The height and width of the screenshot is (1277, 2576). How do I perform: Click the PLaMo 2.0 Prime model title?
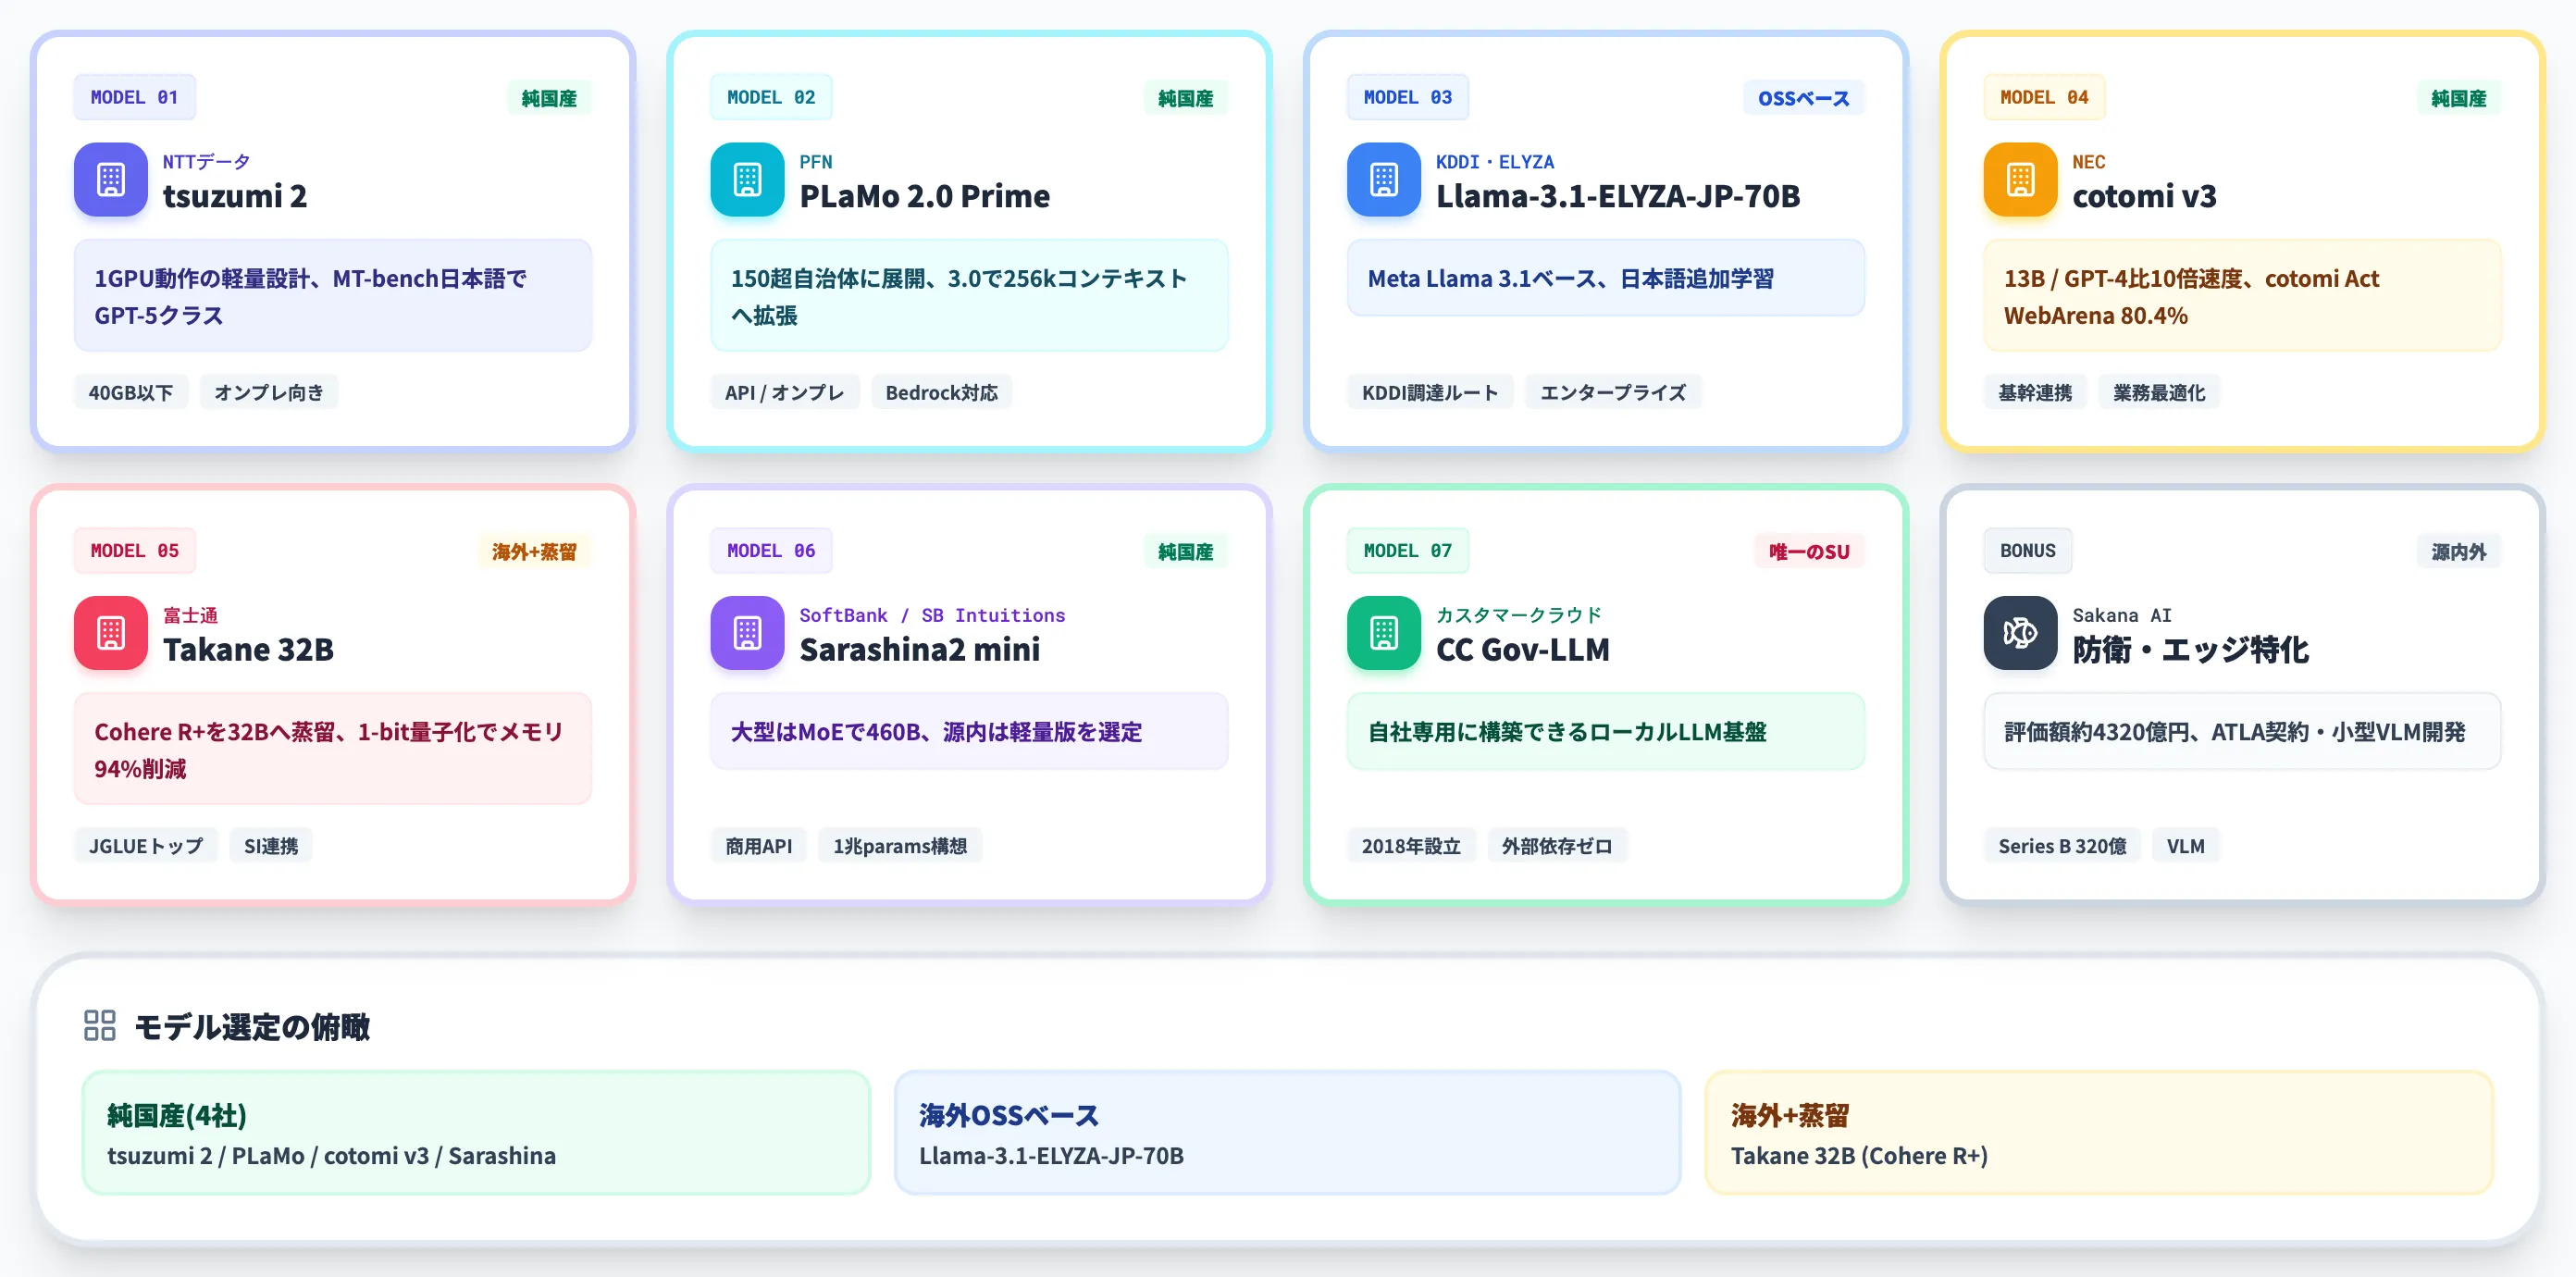click(x=925, y=196)
